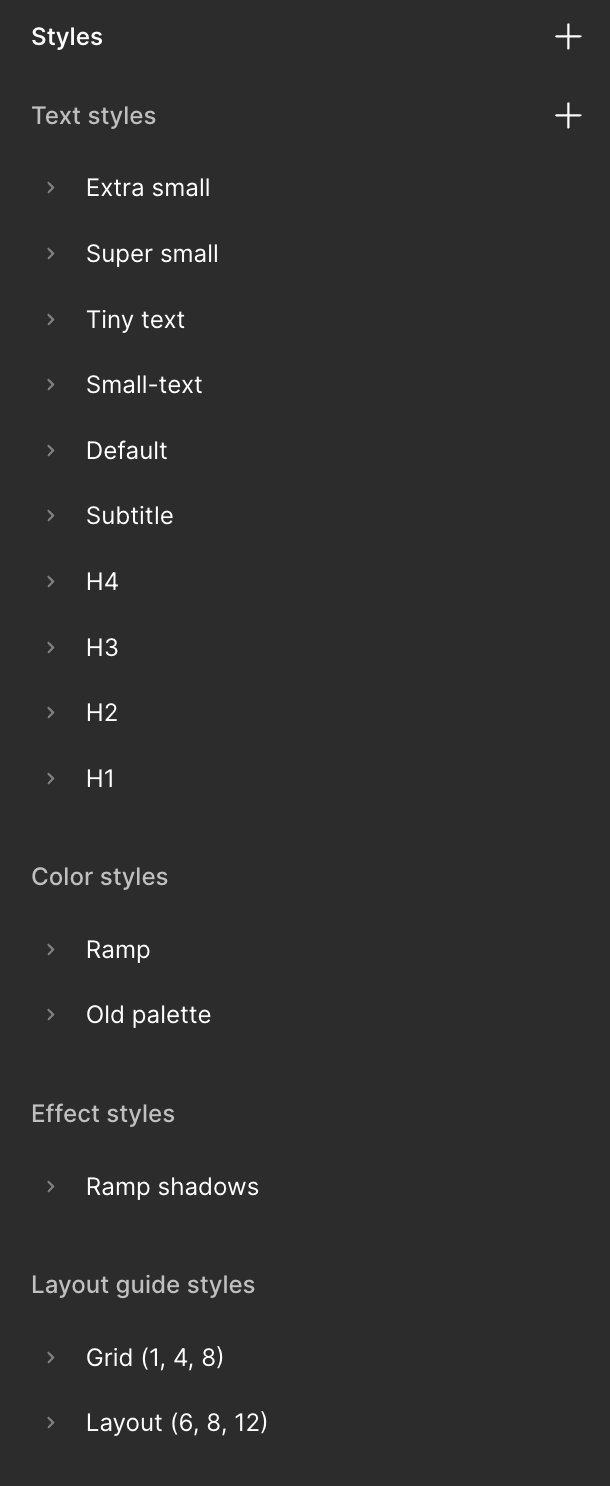Click the plus icon beside Styles header
The image size is (610, 1486).
pyautogui.click(x=568, y=37)
